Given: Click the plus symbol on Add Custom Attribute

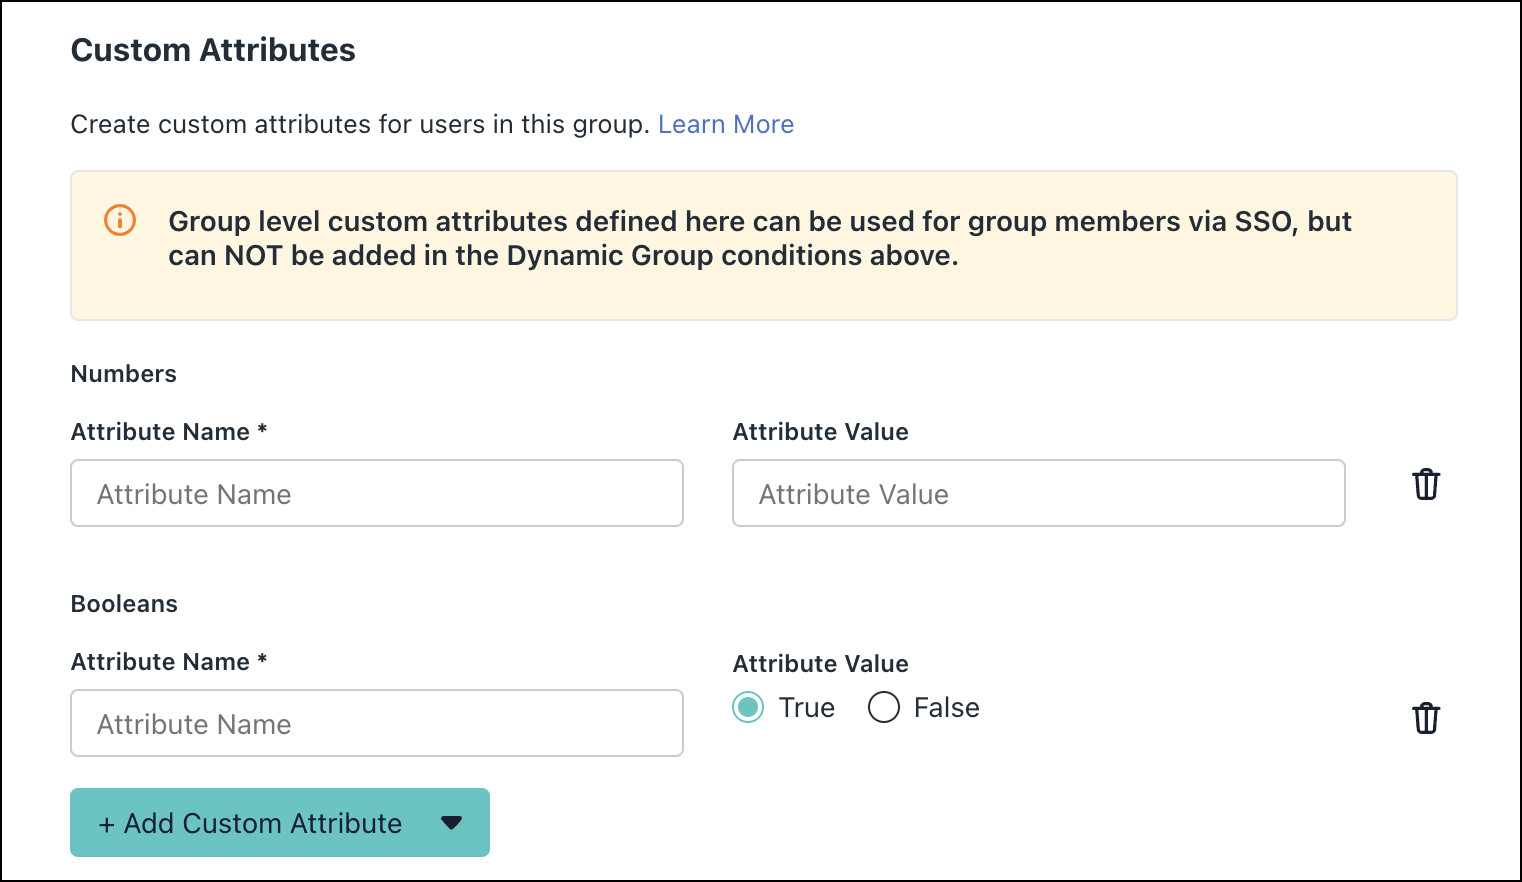Looking at the screenshot, I should 106,823.
